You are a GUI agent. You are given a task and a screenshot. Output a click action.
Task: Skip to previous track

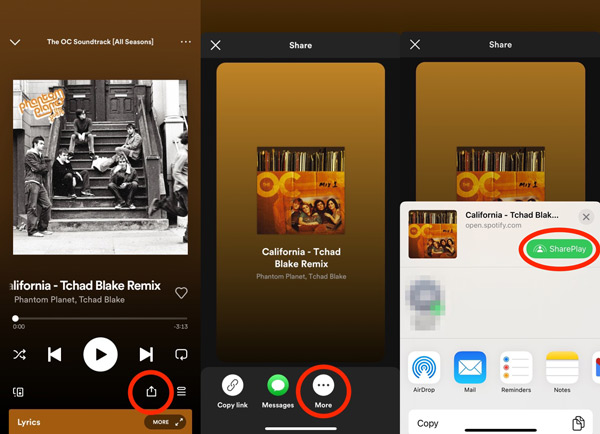click(54, 354)
